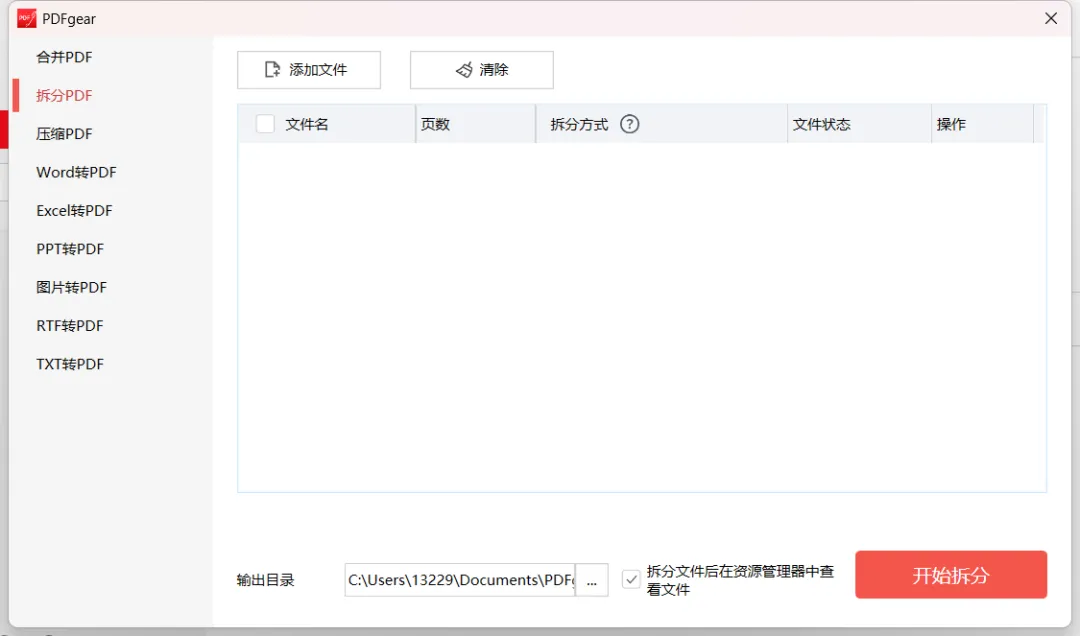
Task: Click the 操作 column header
Action: (x=951, y=124)
